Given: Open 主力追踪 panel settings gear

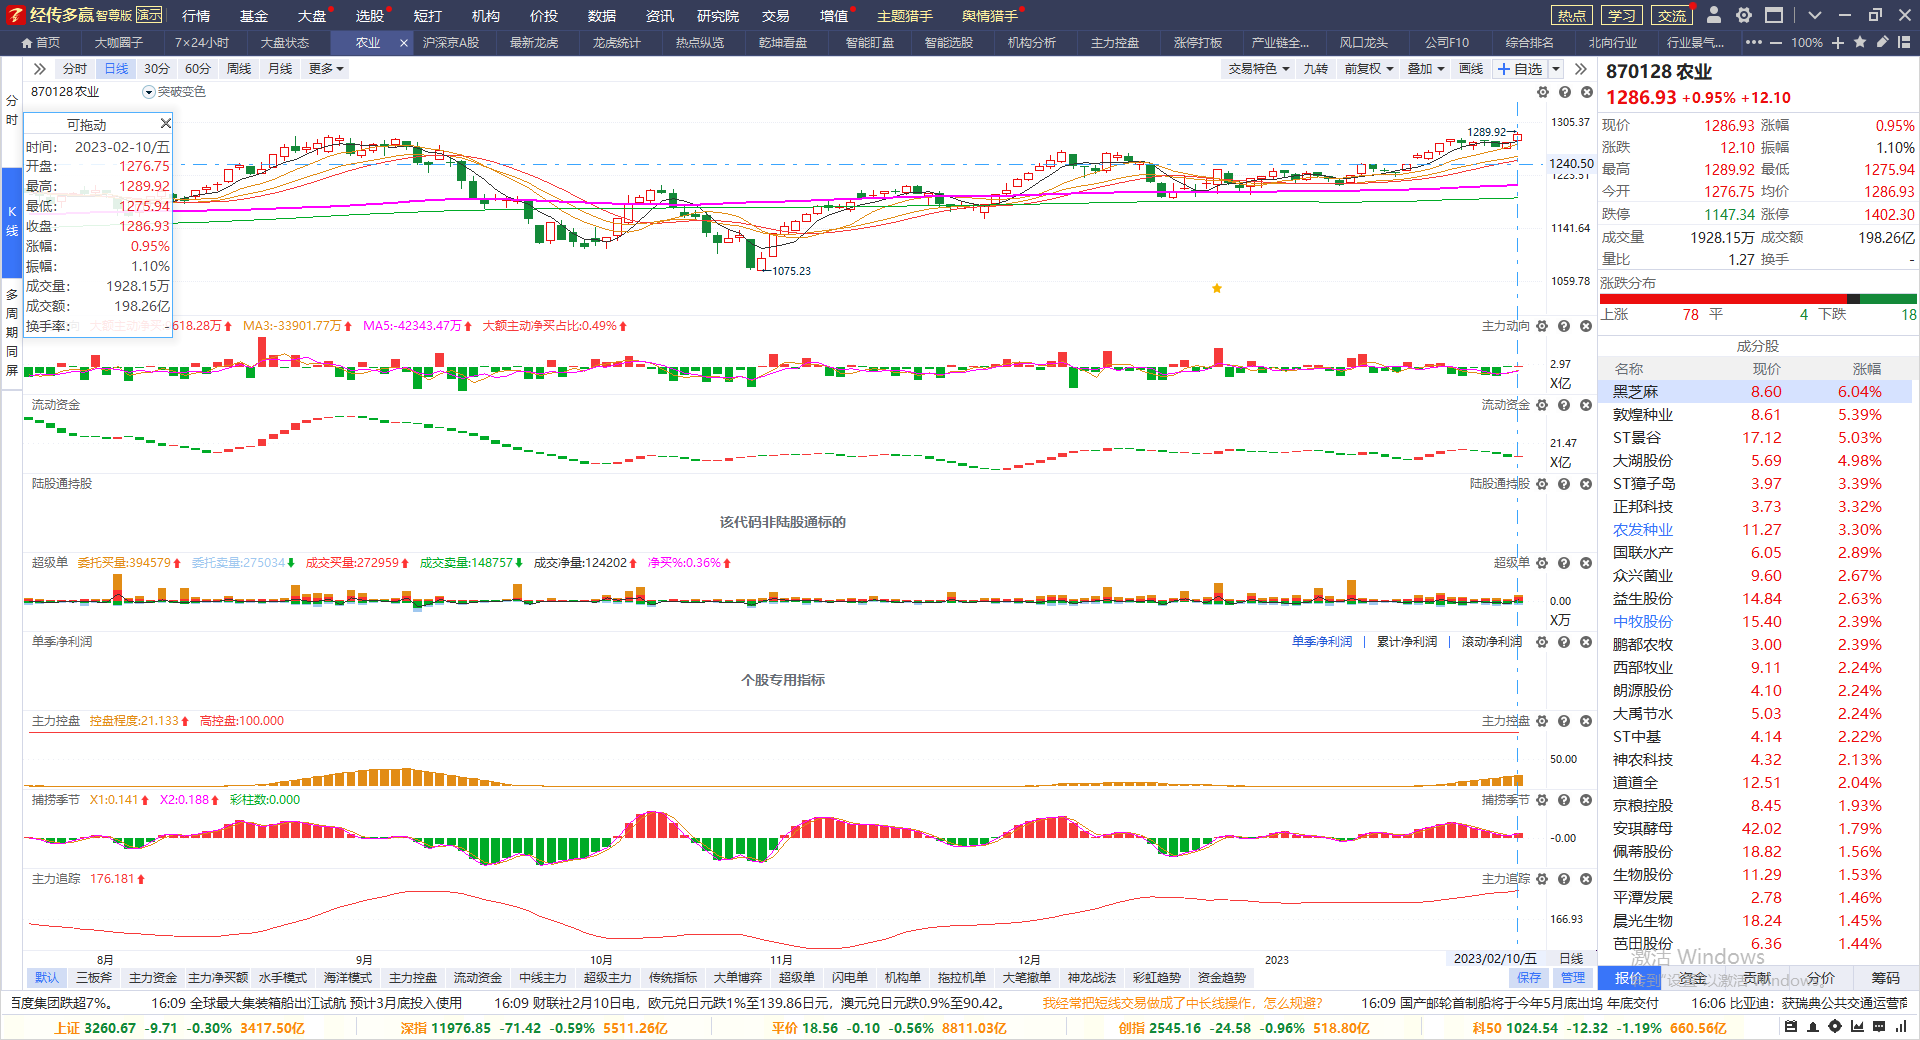Looking at the screenshot, I should [1542, 879].
